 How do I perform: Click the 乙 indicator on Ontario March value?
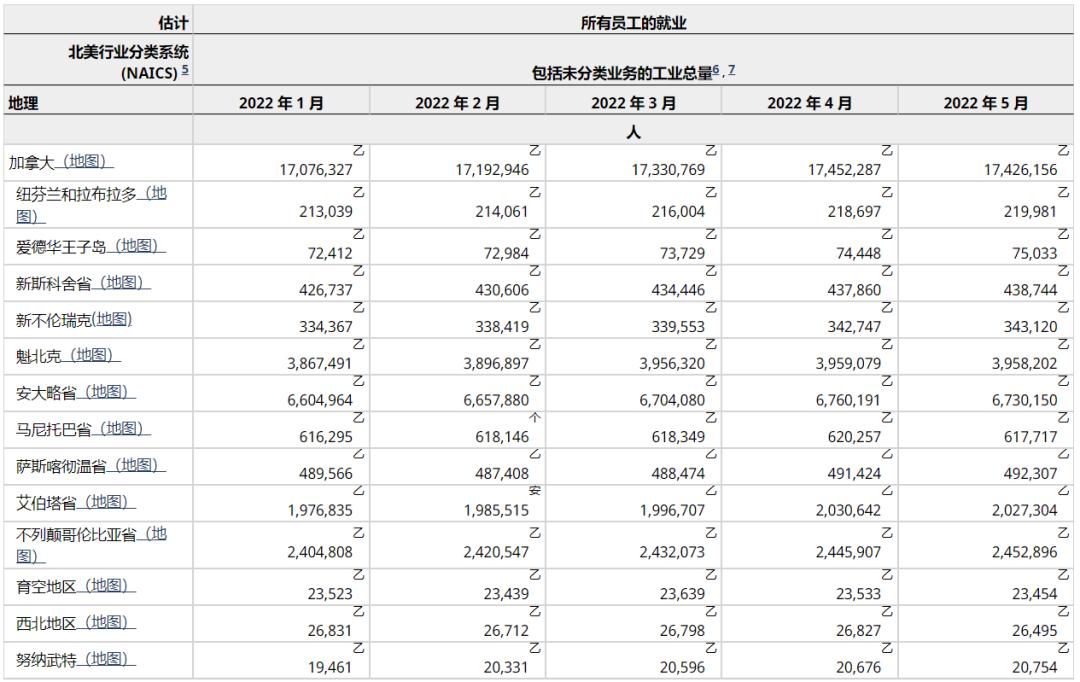tap(708, 380)
